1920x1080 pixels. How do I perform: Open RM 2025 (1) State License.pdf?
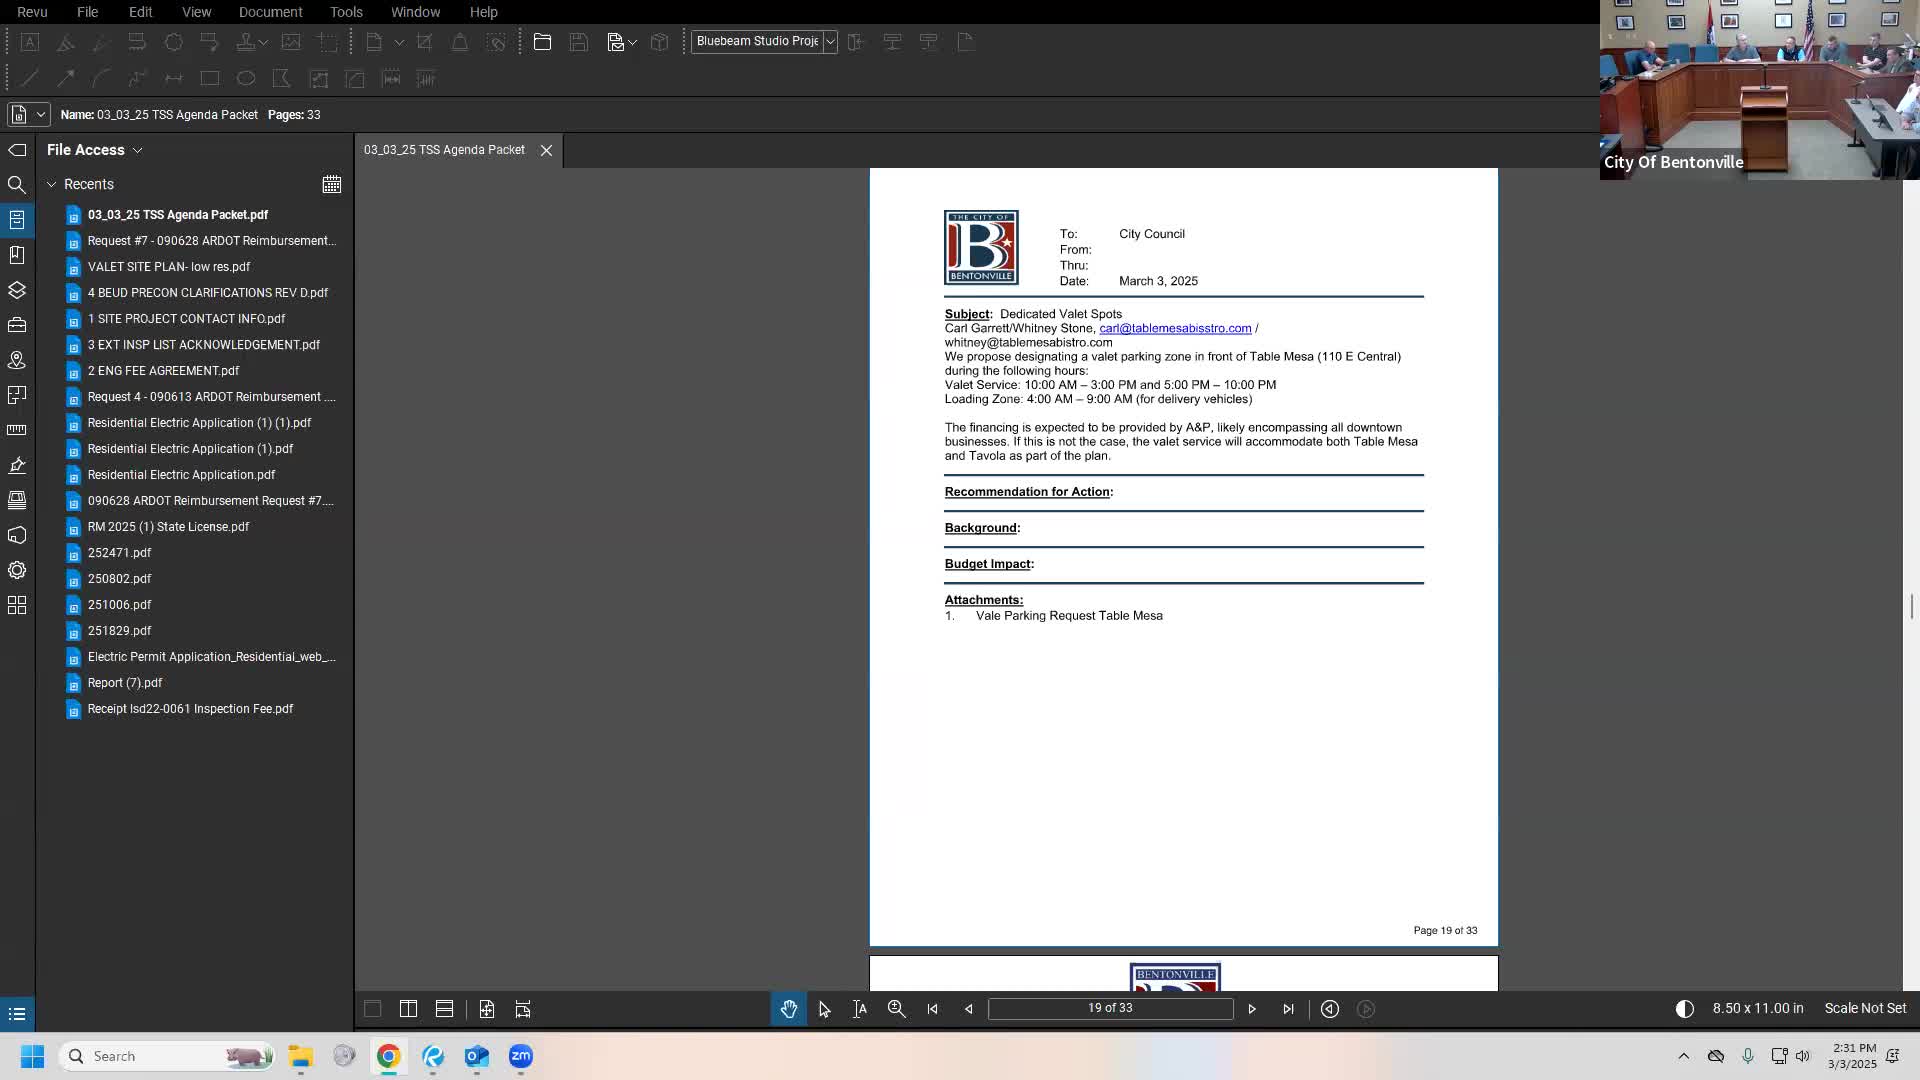(168, 527)
